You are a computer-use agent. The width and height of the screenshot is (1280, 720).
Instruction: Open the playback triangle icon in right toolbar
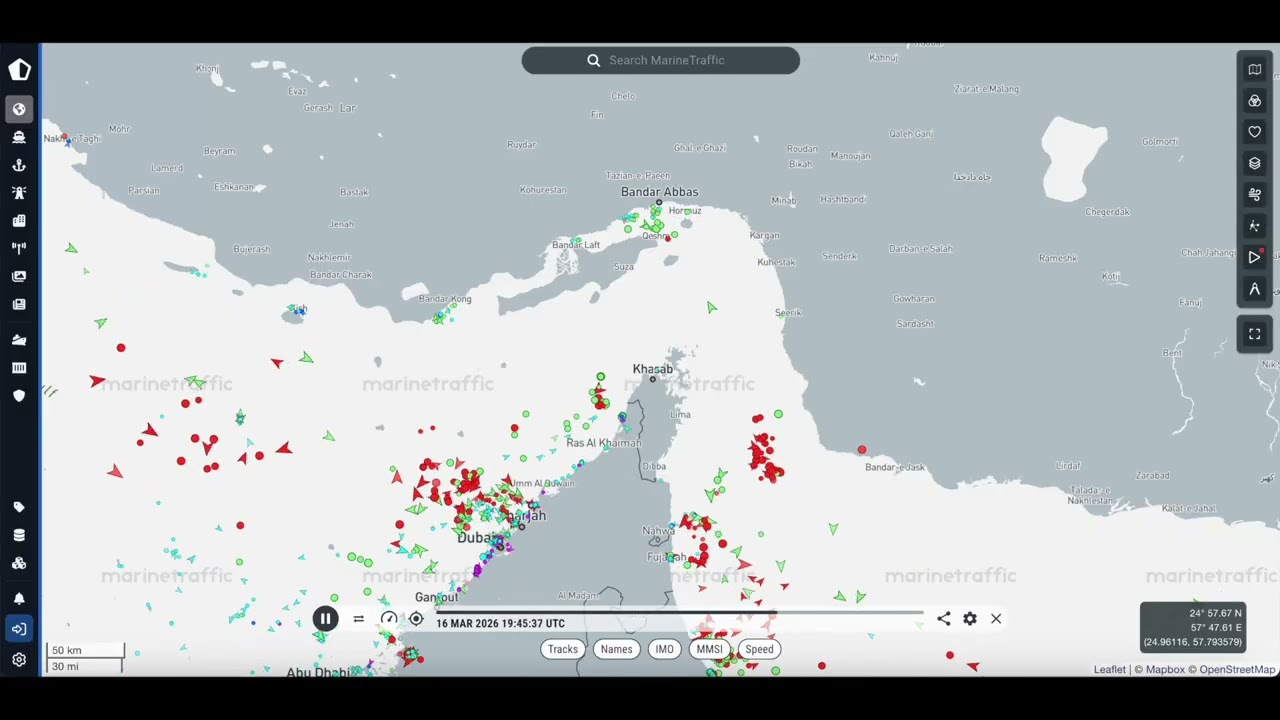1255,257
